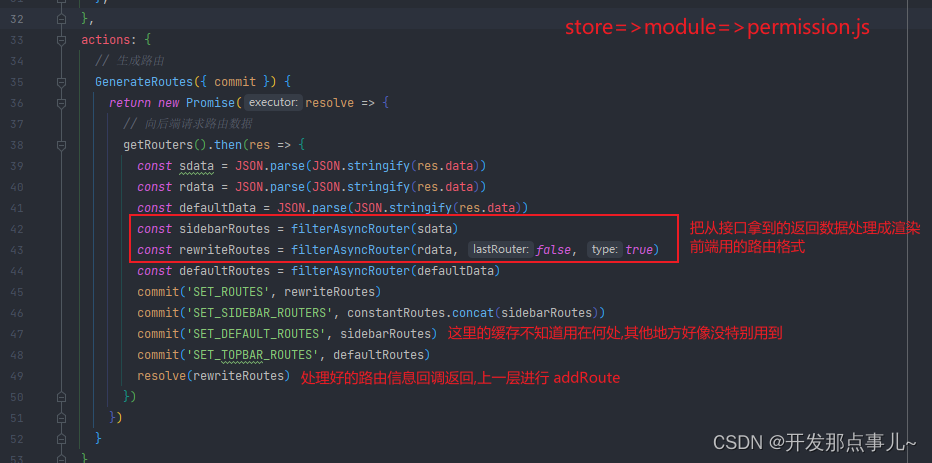Click the 'defaultData' variable declared on line 41
The height and width of the screenshot is (463, 932).
point(218,208)
